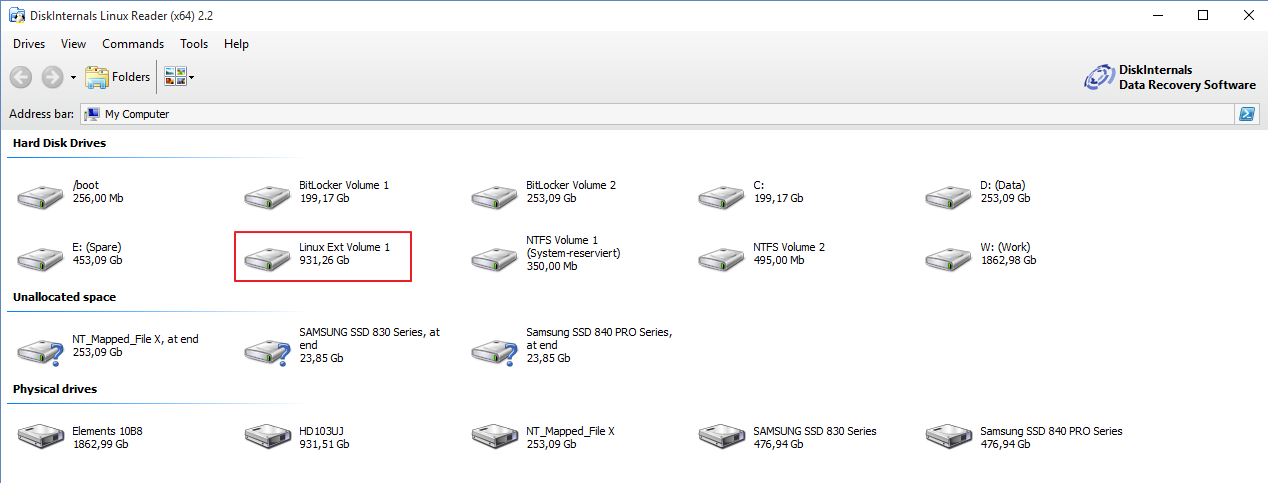This screenshot has height=483, width=1268.
Task: Click the address bar My Computer field
Action: (x=658, y=114)
